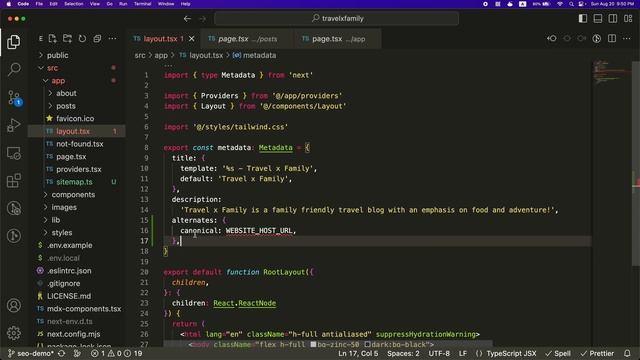Toggle Spell checker in status bar
Screen dimensions: 640x360
558,353
